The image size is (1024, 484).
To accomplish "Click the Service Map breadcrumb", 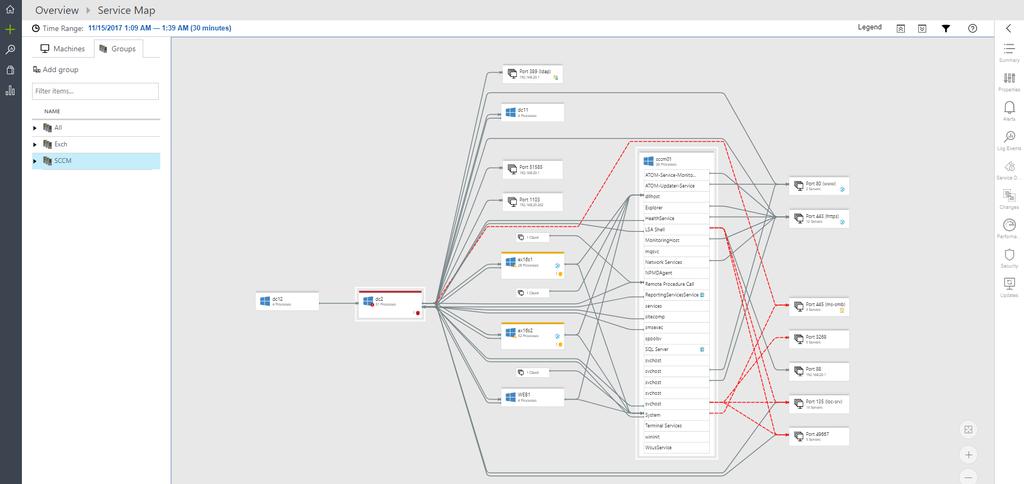I will [x=127, y=10].
